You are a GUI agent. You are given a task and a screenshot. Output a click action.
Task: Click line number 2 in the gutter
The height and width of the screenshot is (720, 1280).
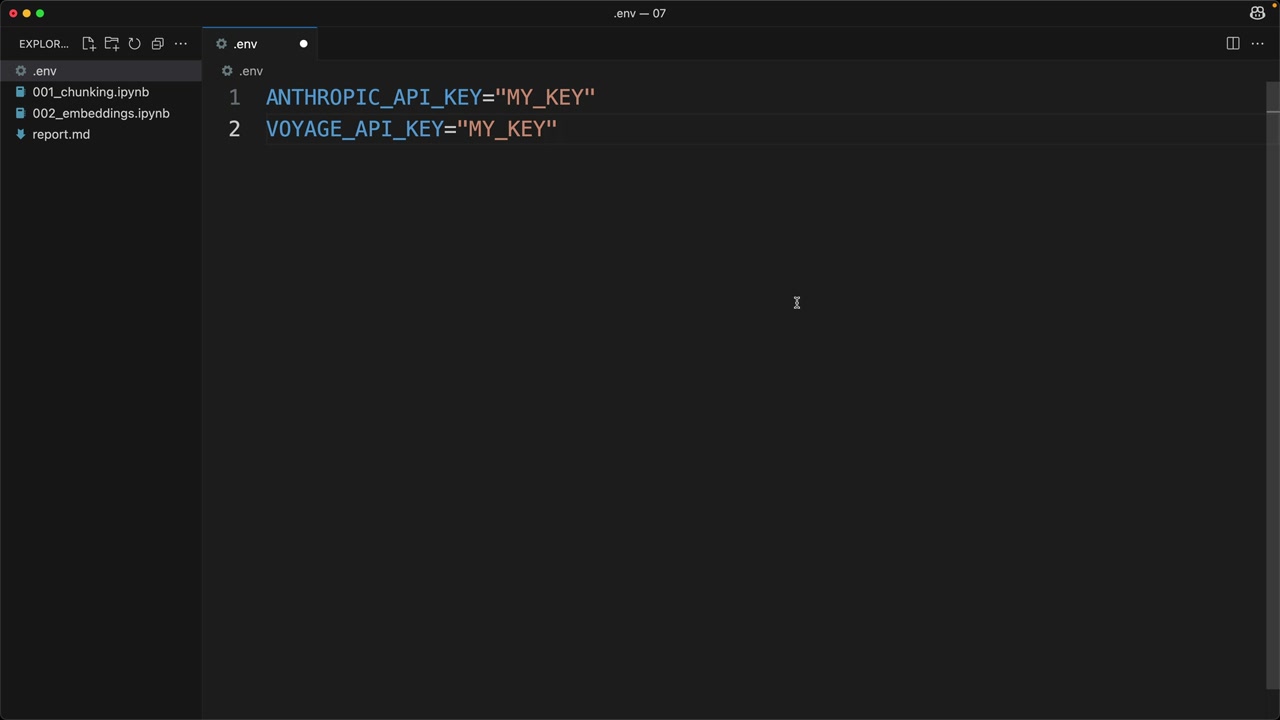click(234, 129)
